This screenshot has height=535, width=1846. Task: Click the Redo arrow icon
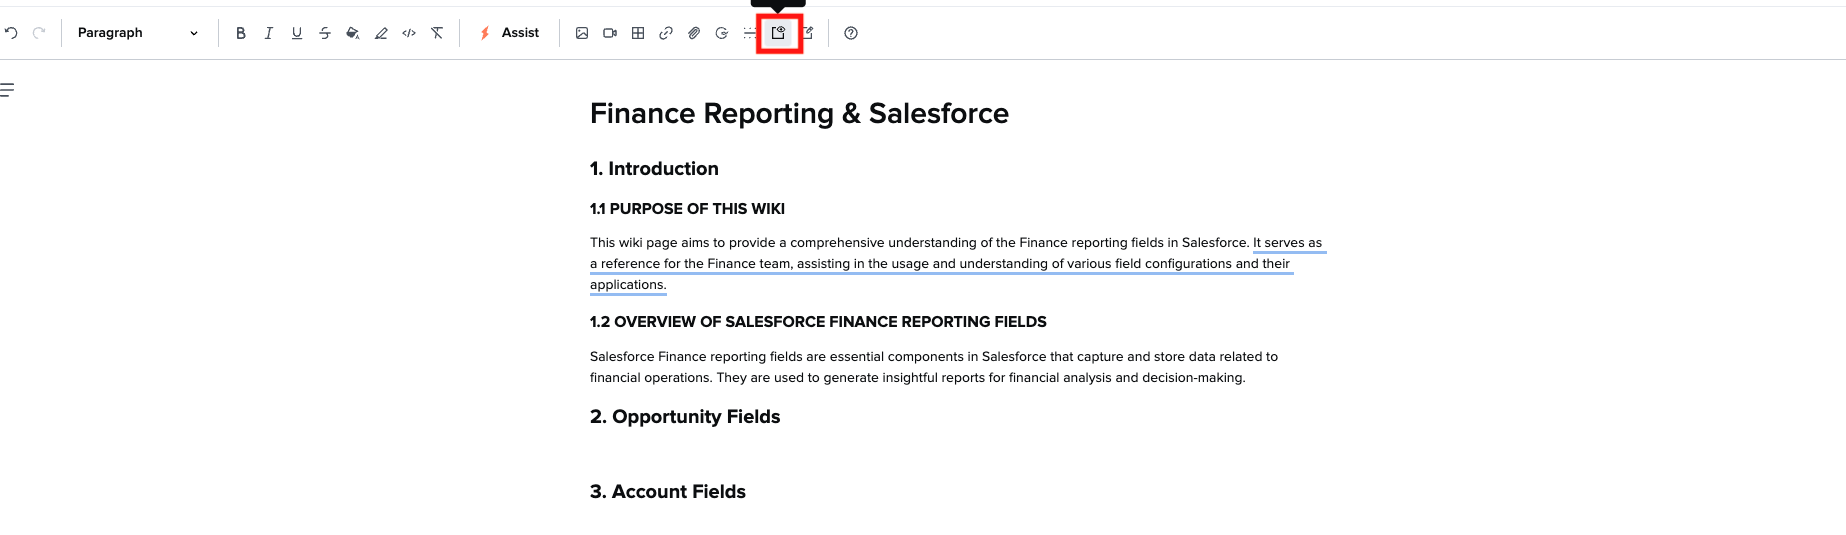pos(39,33)
